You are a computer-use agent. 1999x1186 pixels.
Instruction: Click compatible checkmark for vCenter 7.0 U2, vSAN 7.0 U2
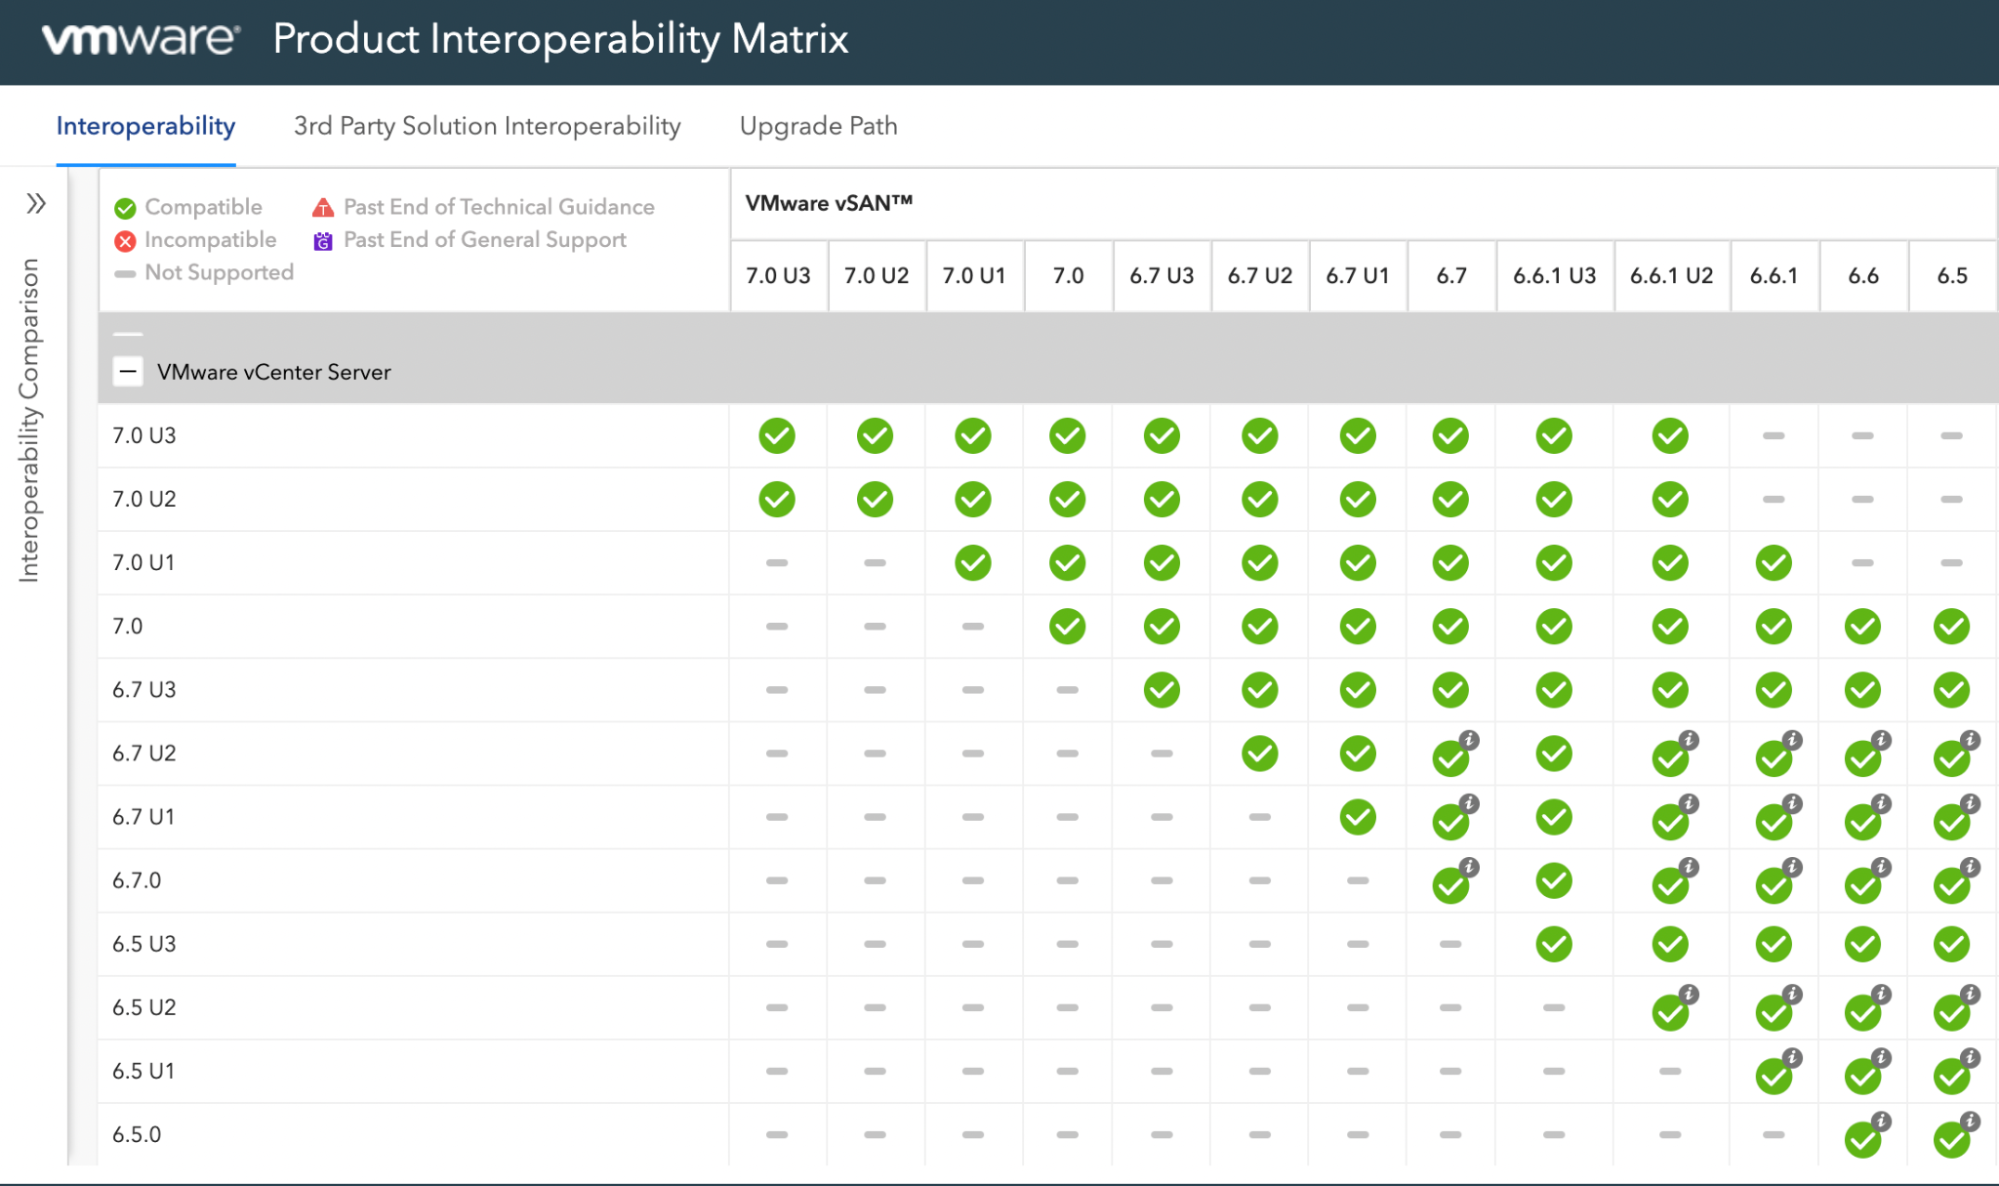tap(875, 499)
